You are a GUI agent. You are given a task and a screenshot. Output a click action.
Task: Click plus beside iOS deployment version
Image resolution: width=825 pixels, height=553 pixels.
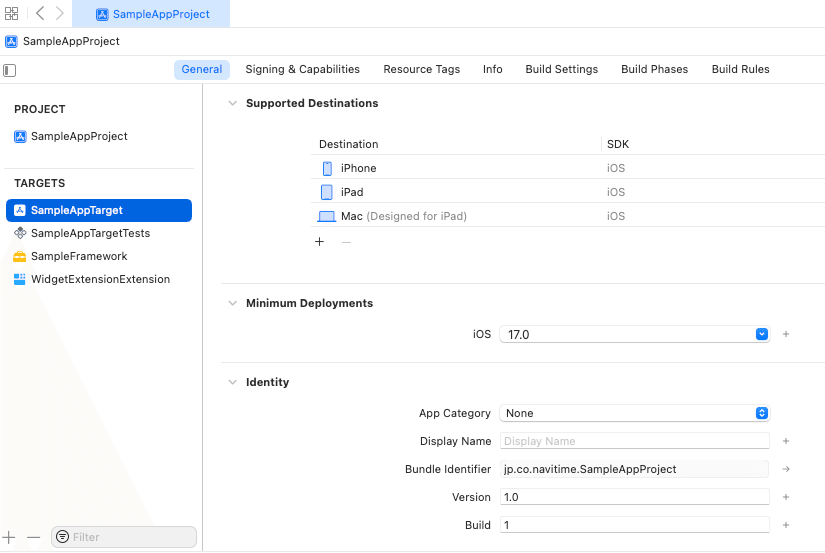[x=786, y=334]
